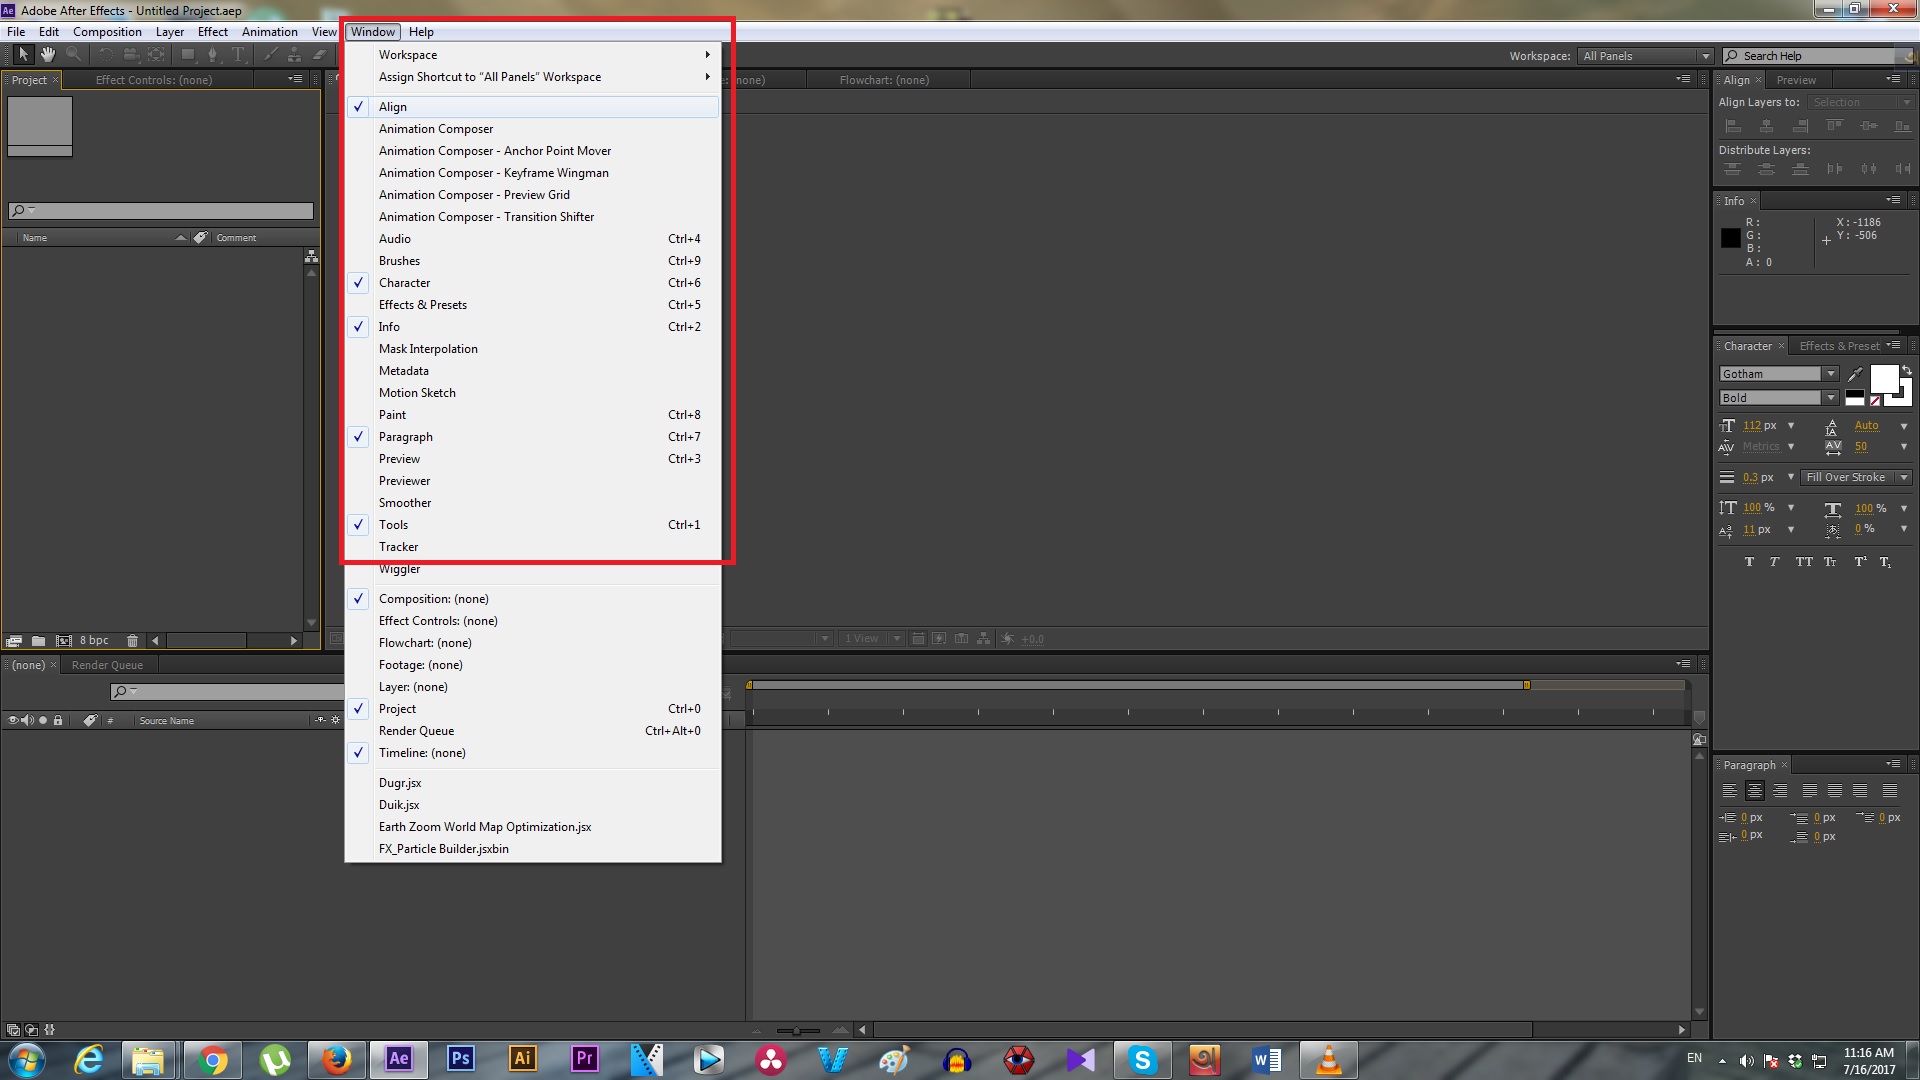Click the Premiere Pro taskbar icon
This screenshot has height=1080, width=1920.
584,1059
